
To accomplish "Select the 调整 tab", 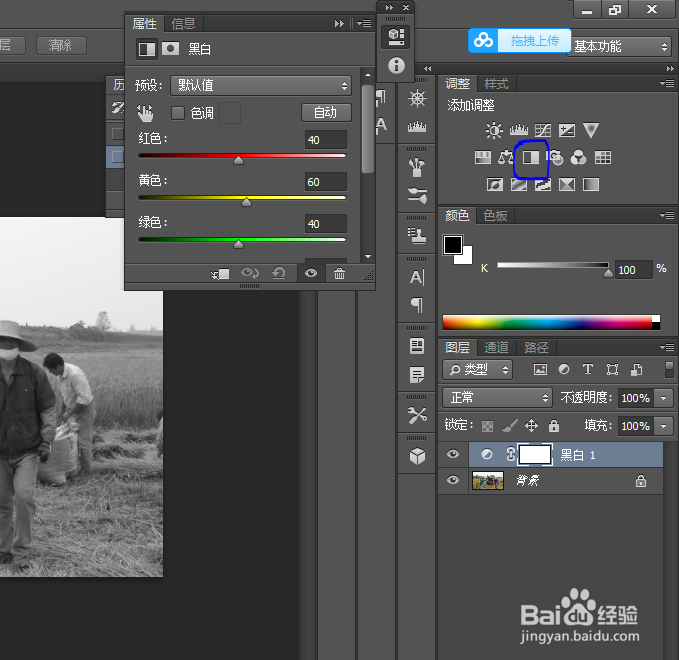I will pos(458,83).
